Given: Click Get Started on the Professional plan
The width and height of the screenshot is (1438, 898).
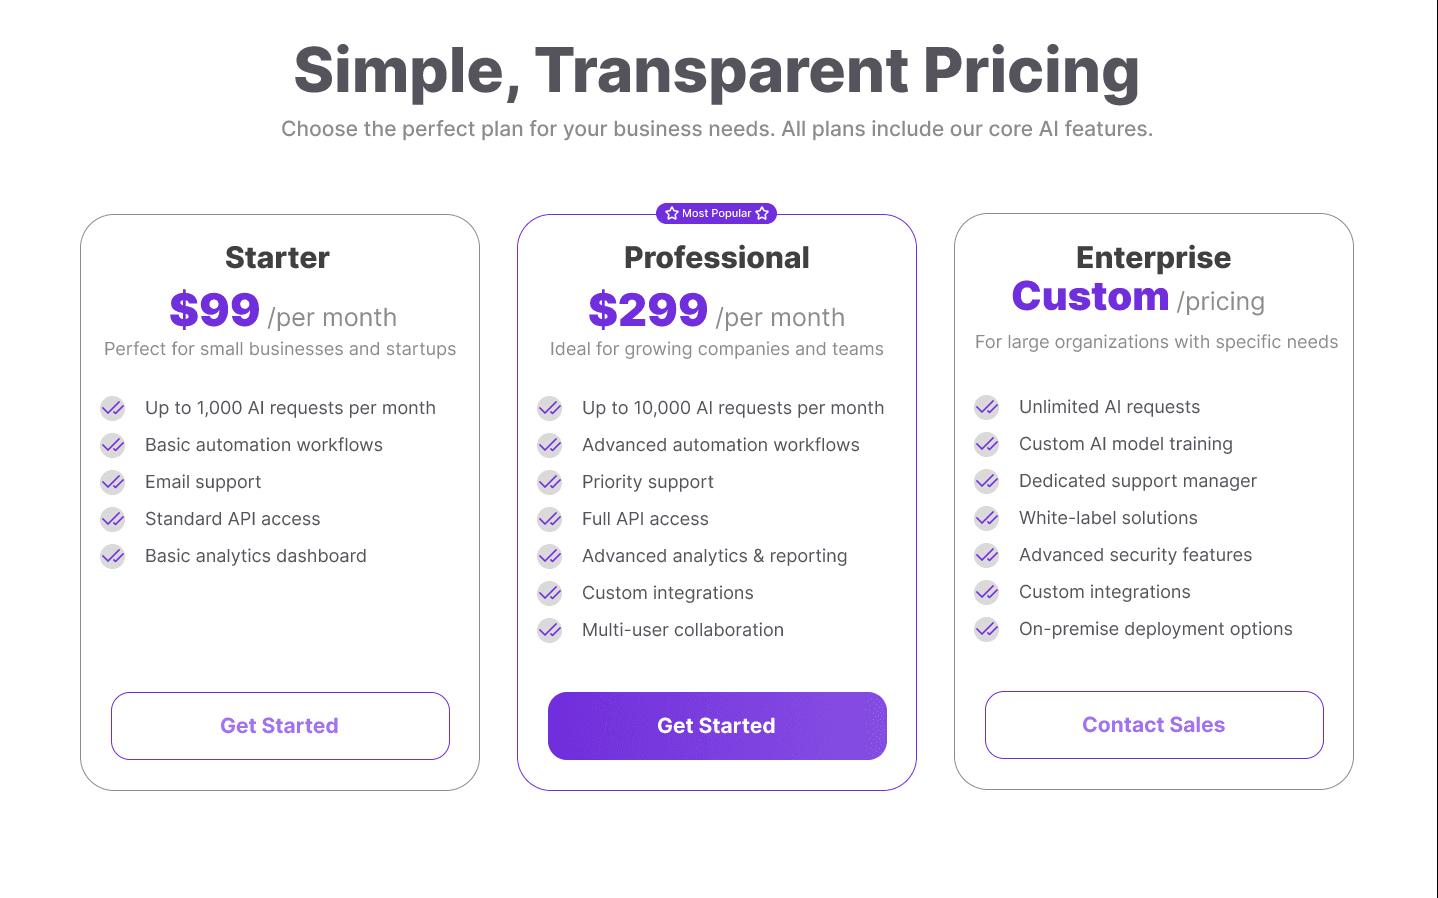Looking at the screenshot, I should pos(716,725).
